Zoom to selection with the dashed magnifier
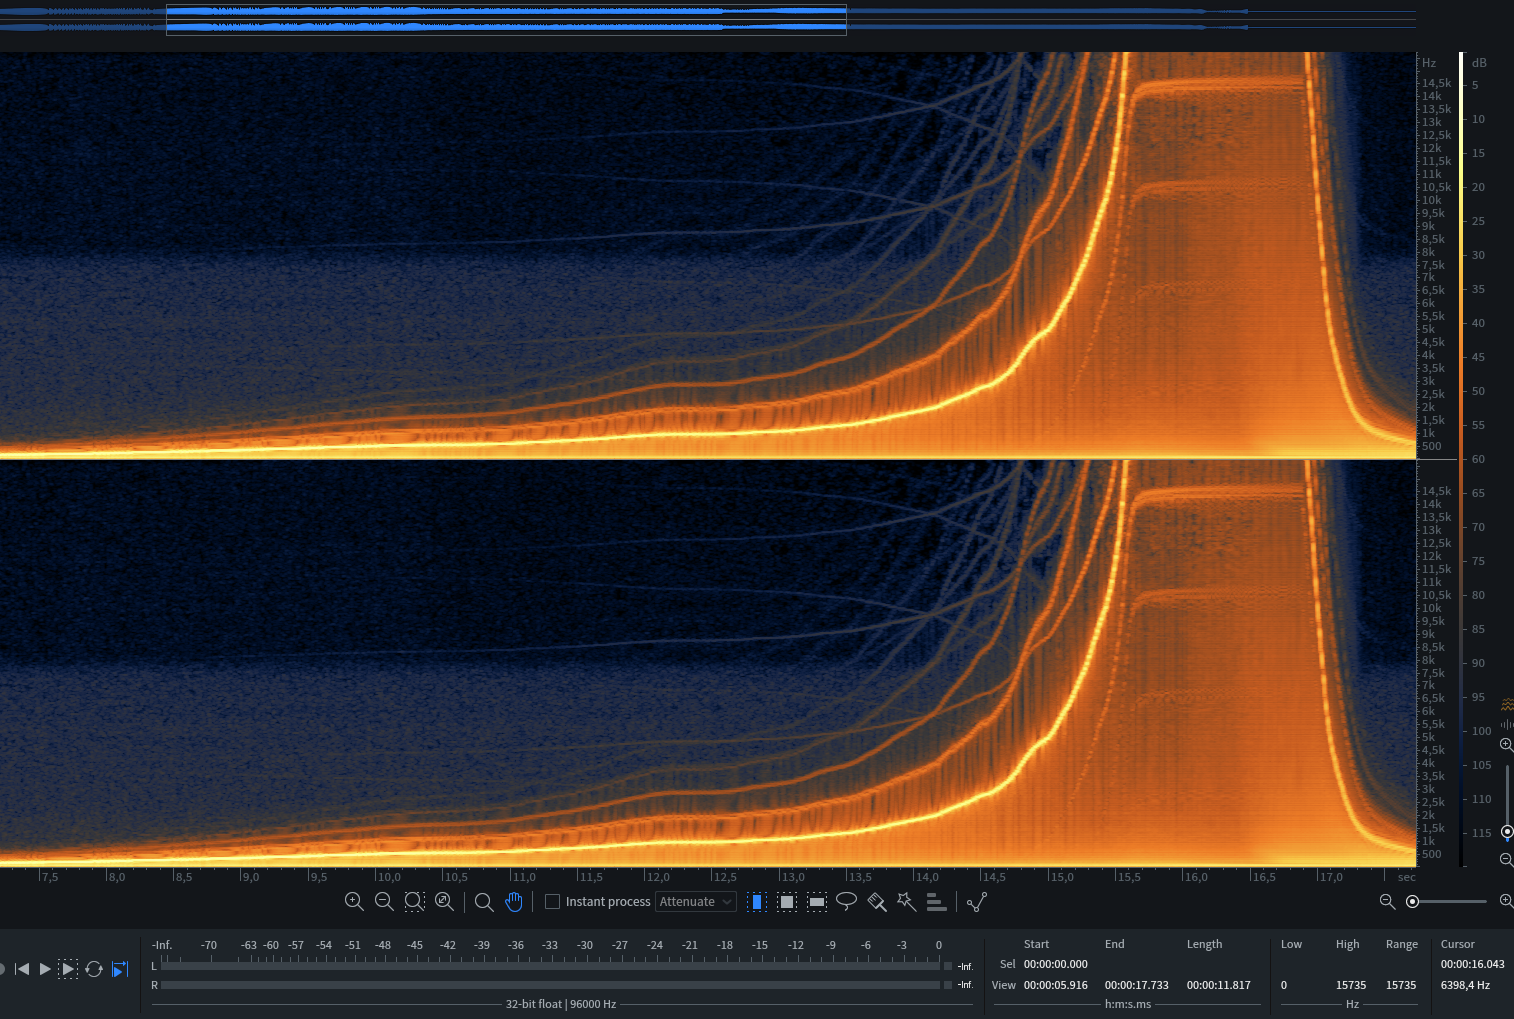 coord(414,901)
